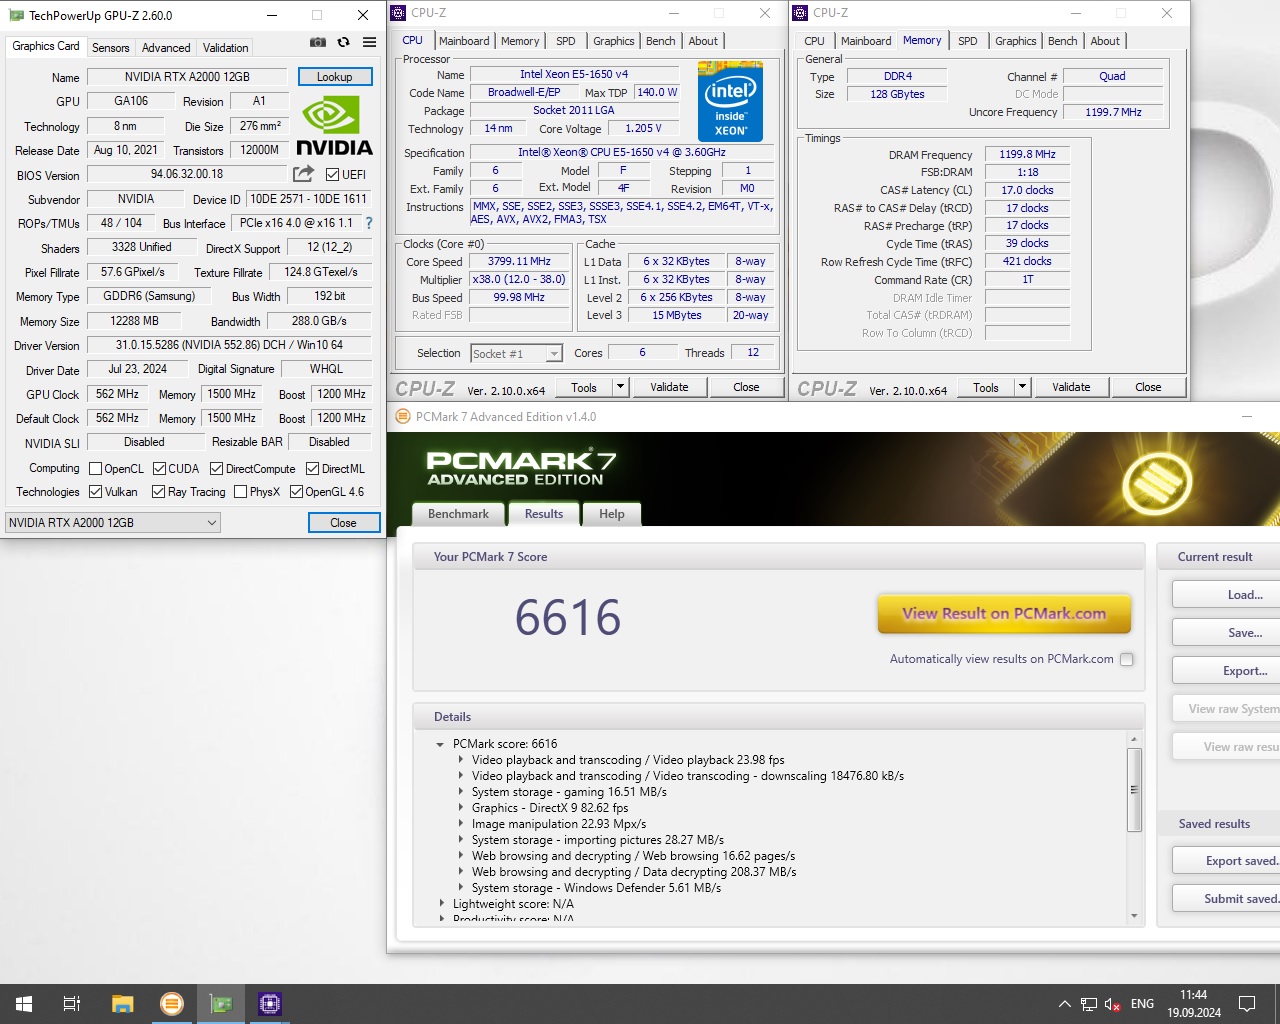The width and height of the screenshot is (1280, 1024).
Task: Toggle the Ray Tracing checkbox
Action: [158, 491]
